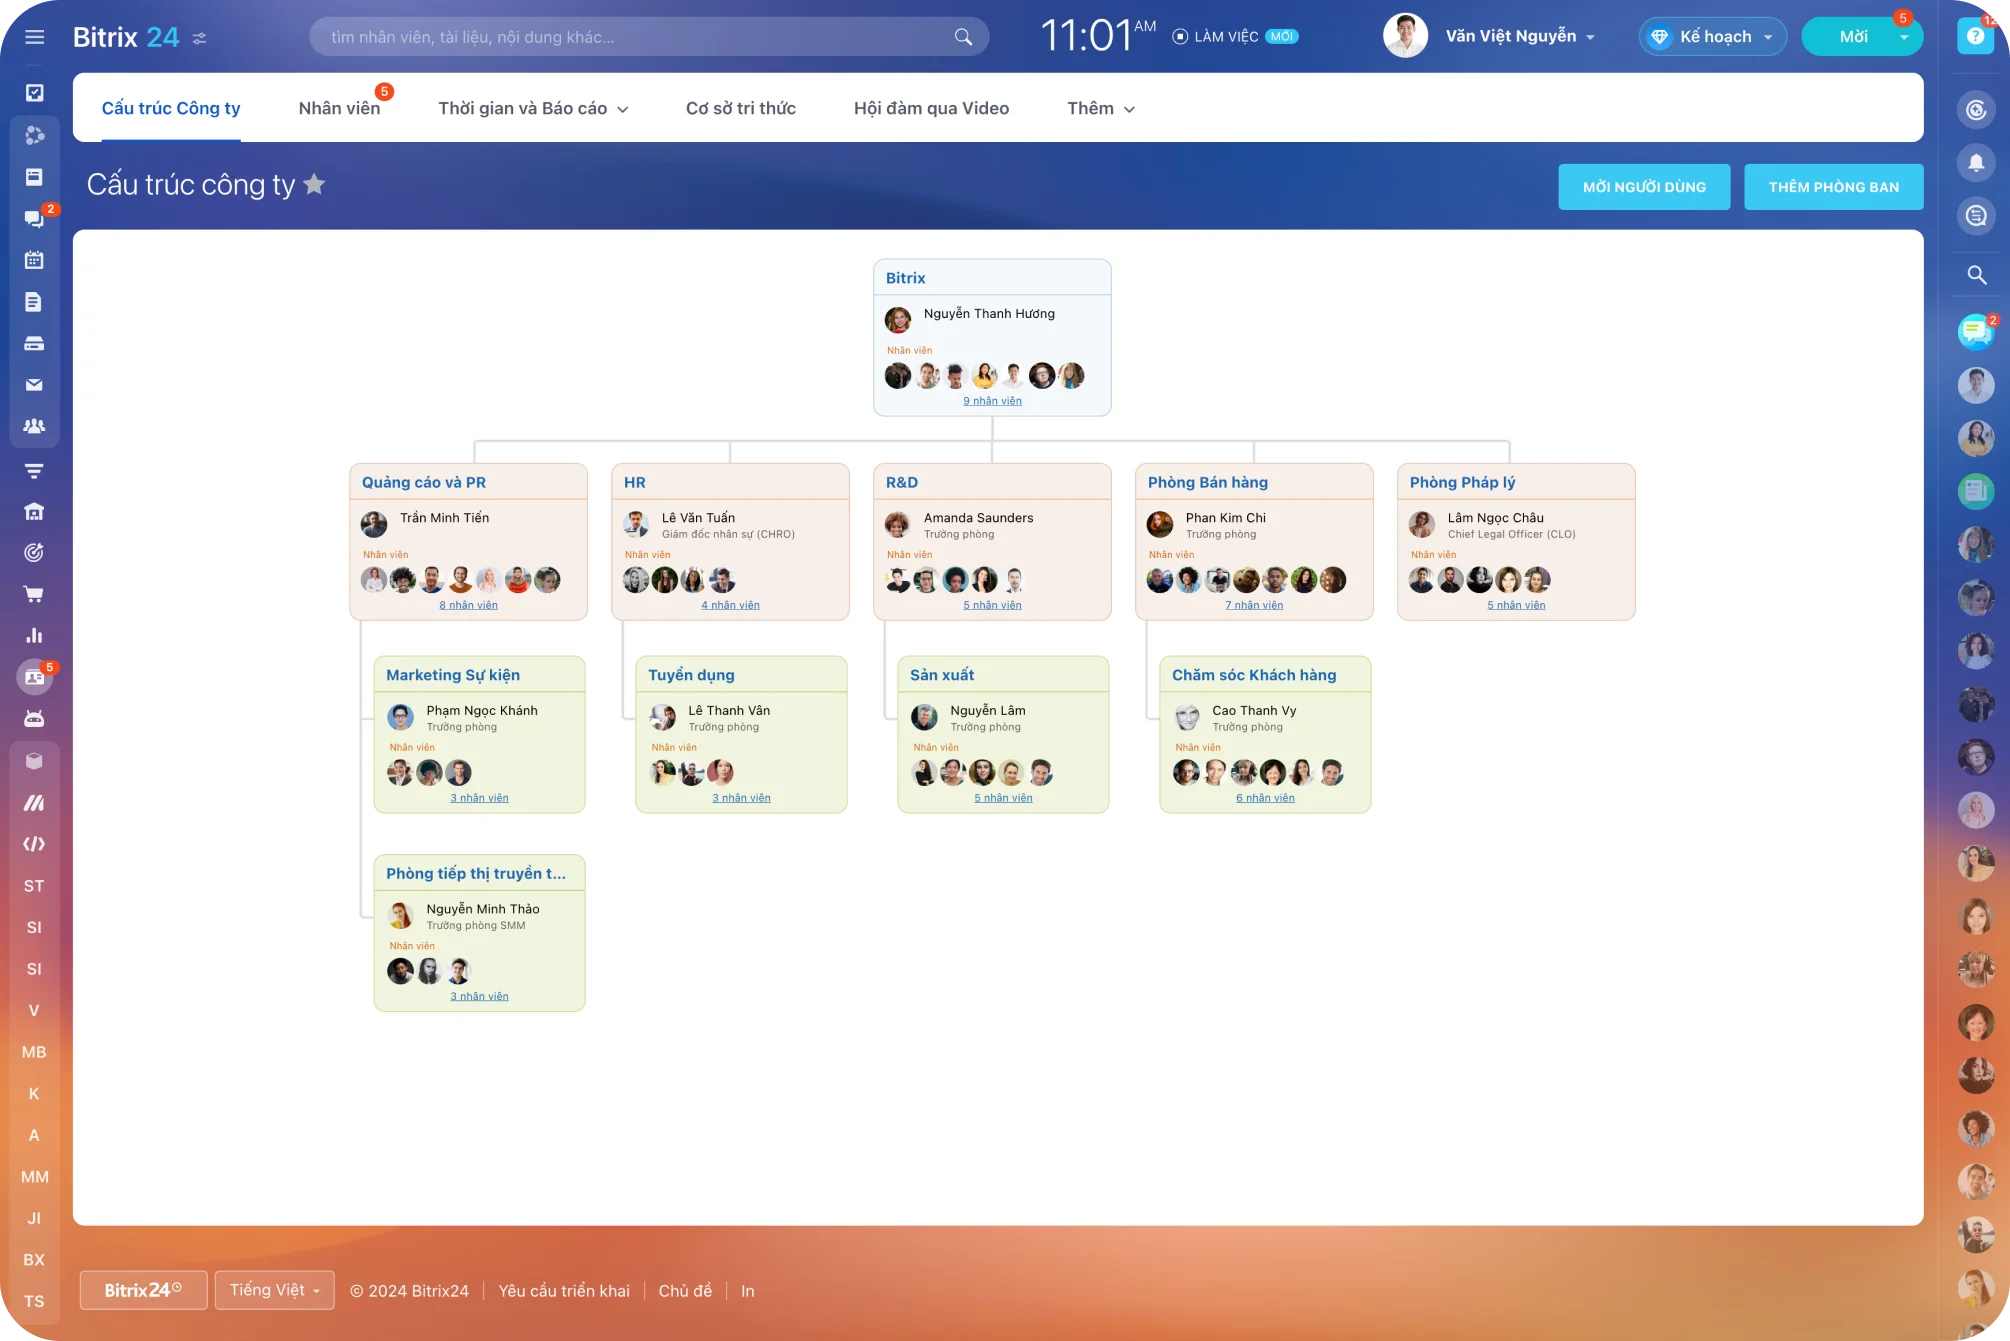This screenshot has height=1341, width=2010.
Task: Click the magnifier icon in the right panel
Action: click(x=1976, y=275)
